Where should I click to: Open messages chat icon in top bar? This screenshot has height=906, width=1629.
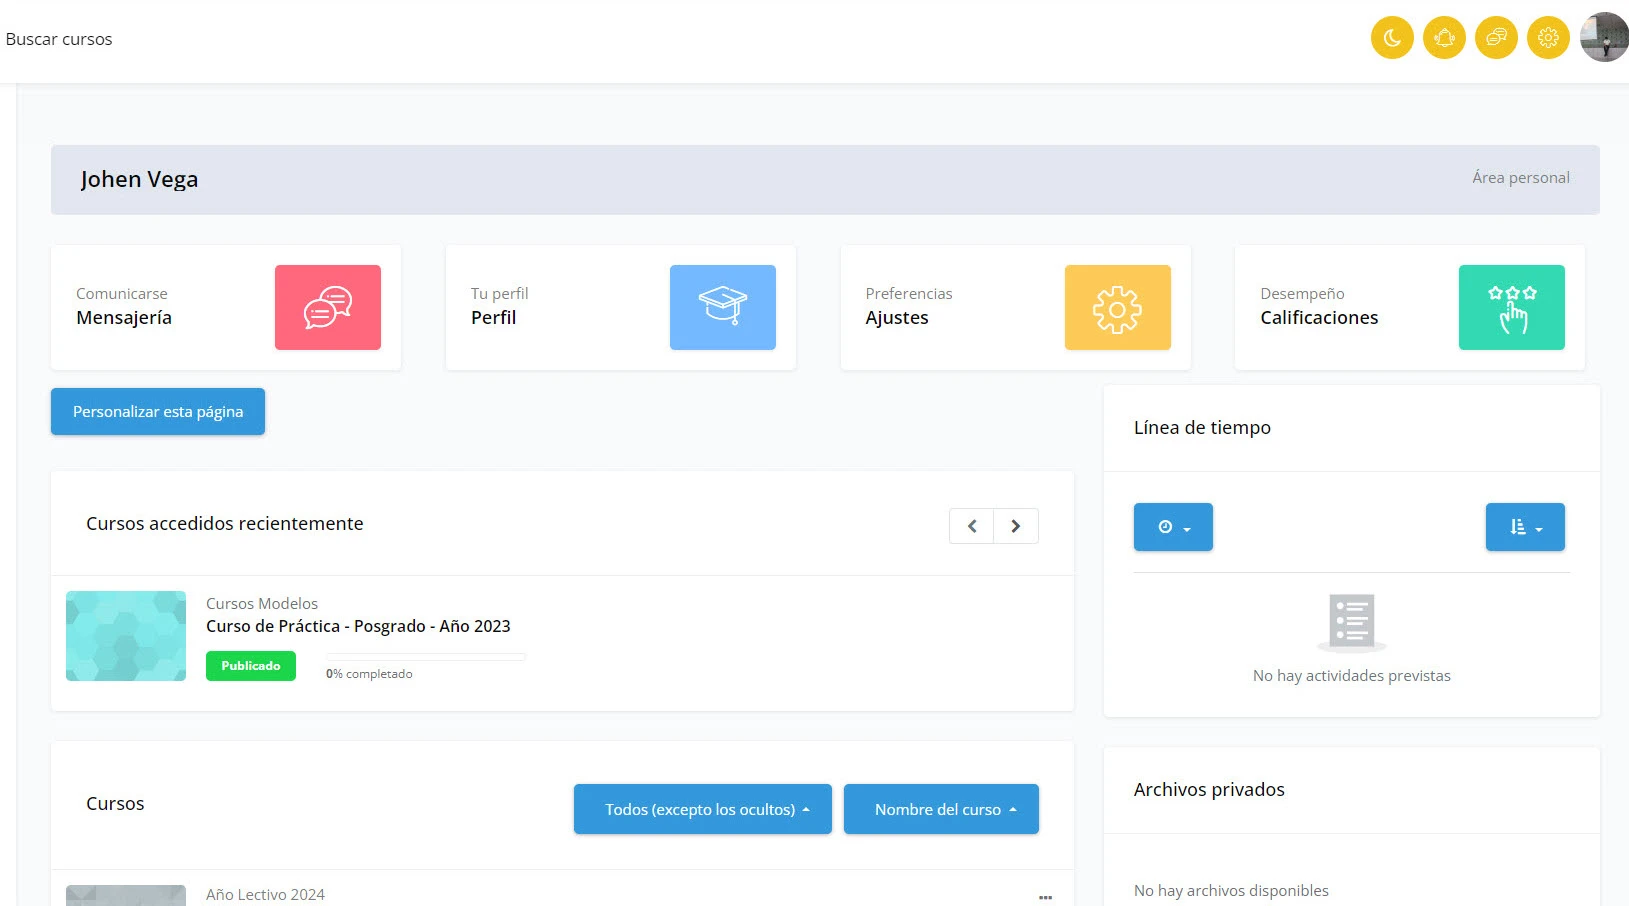(1496, 38)
